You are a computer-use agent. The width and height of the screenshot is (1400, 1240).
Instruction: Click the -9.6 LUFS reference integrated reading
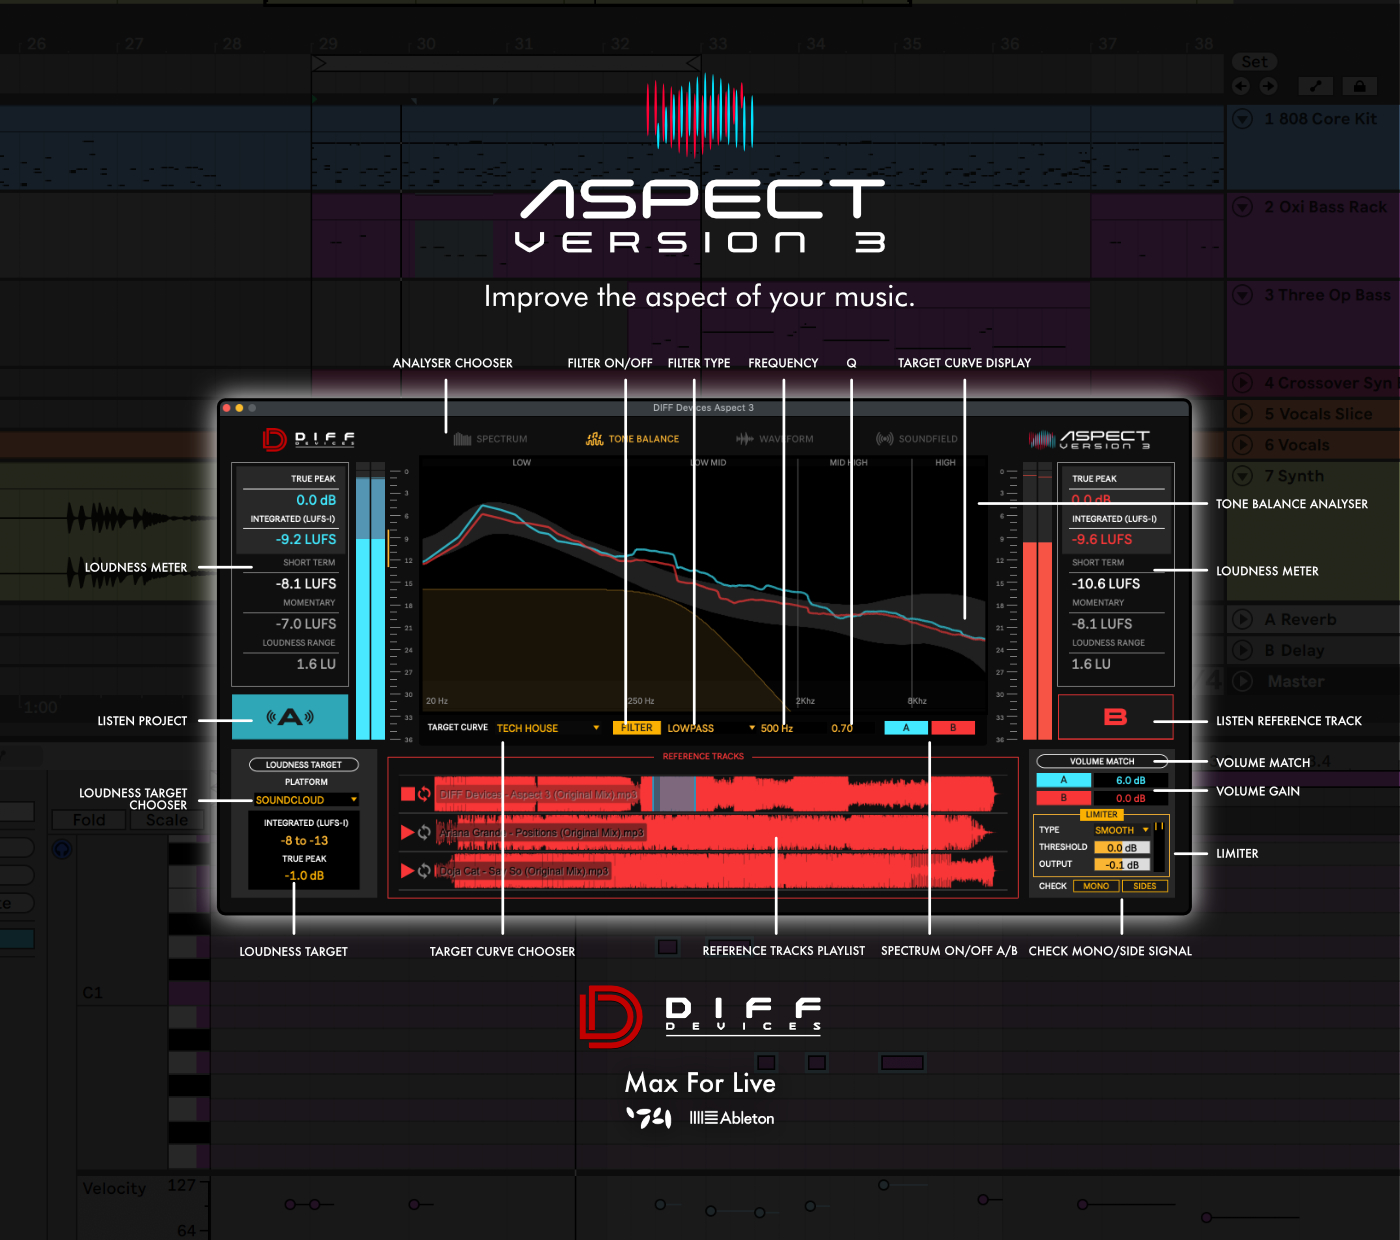[x=1102, y=539]
